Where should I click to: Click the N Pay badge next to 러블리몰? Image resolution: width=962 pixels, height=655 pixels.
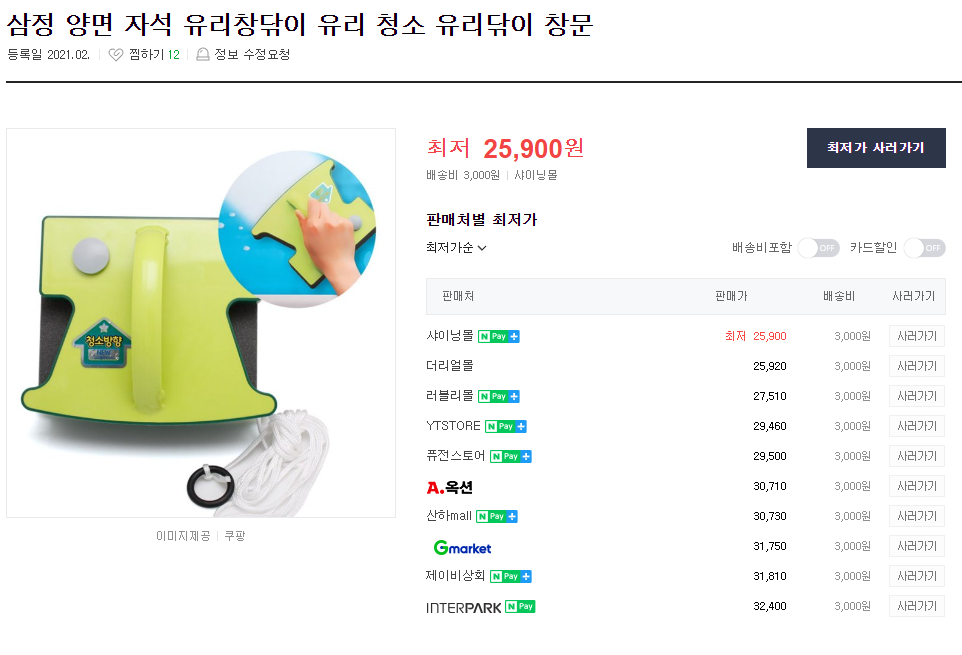click(499, 396)
